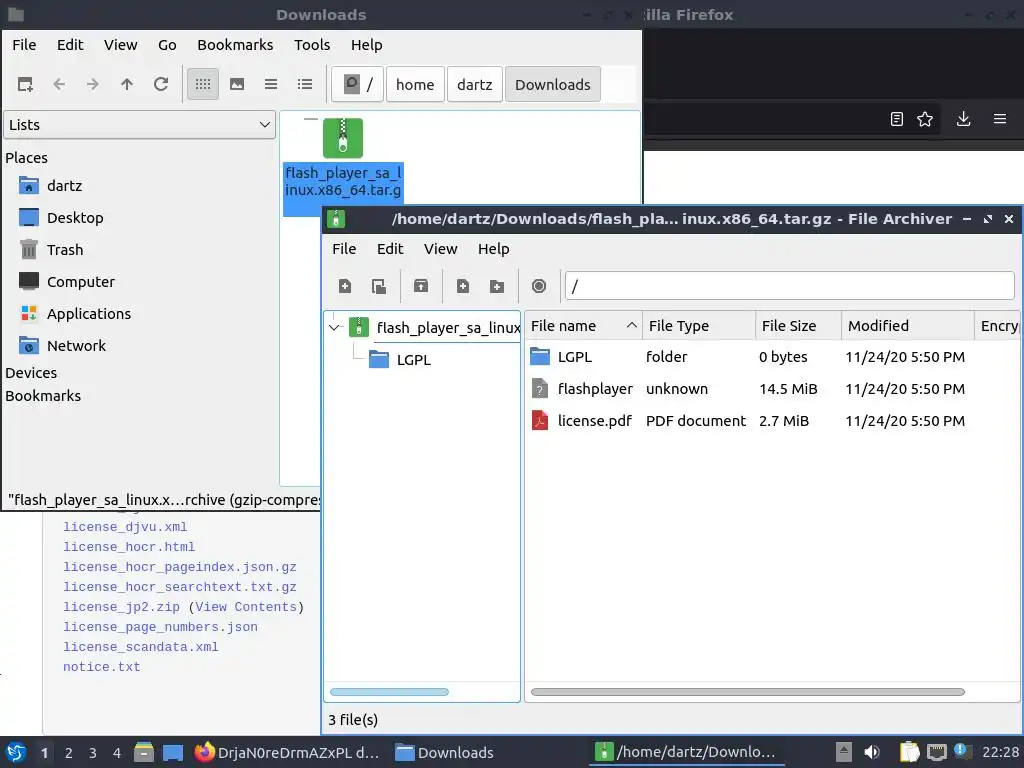The image size is (1024, 768).
Task: Open the Go menu in the file manager
Action: (x=167, y=45)
